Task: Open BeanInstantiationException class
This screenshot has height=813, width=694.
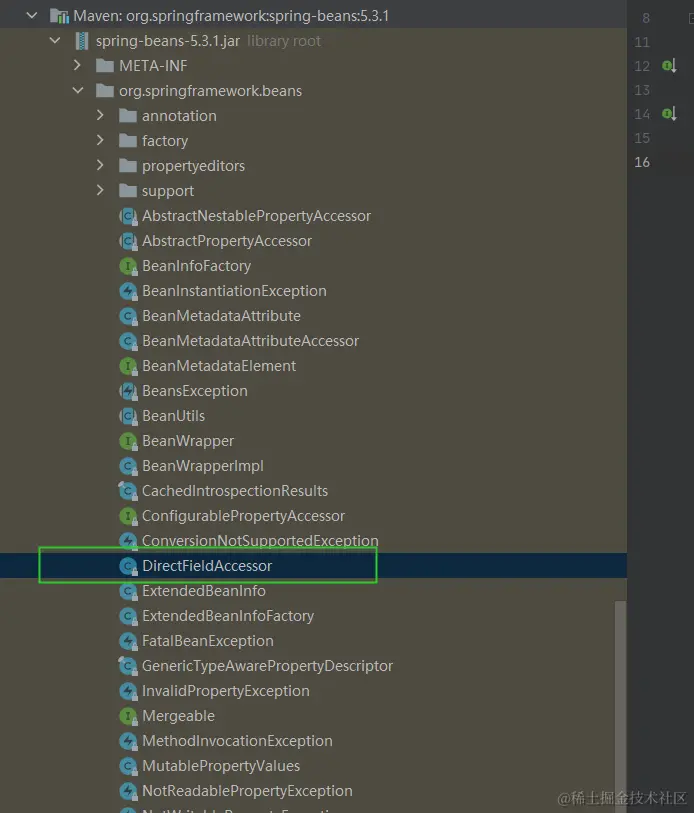Action: click(x=234, y=291)
